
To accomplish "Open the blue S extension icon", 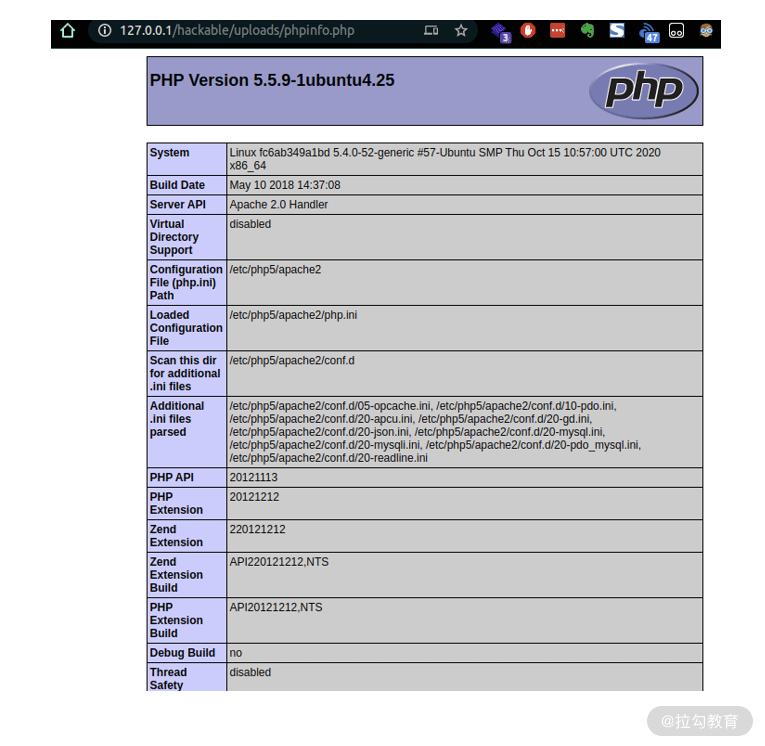I will (x=617, y=30).
